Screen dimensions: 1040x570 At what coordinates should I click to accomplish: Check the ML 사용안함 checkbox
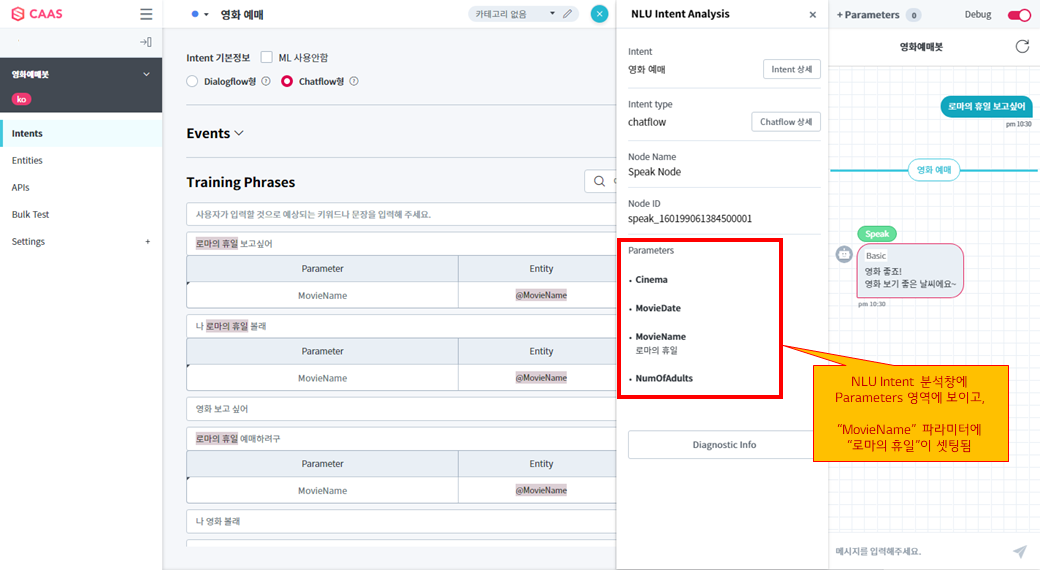[x=267, y=58]
